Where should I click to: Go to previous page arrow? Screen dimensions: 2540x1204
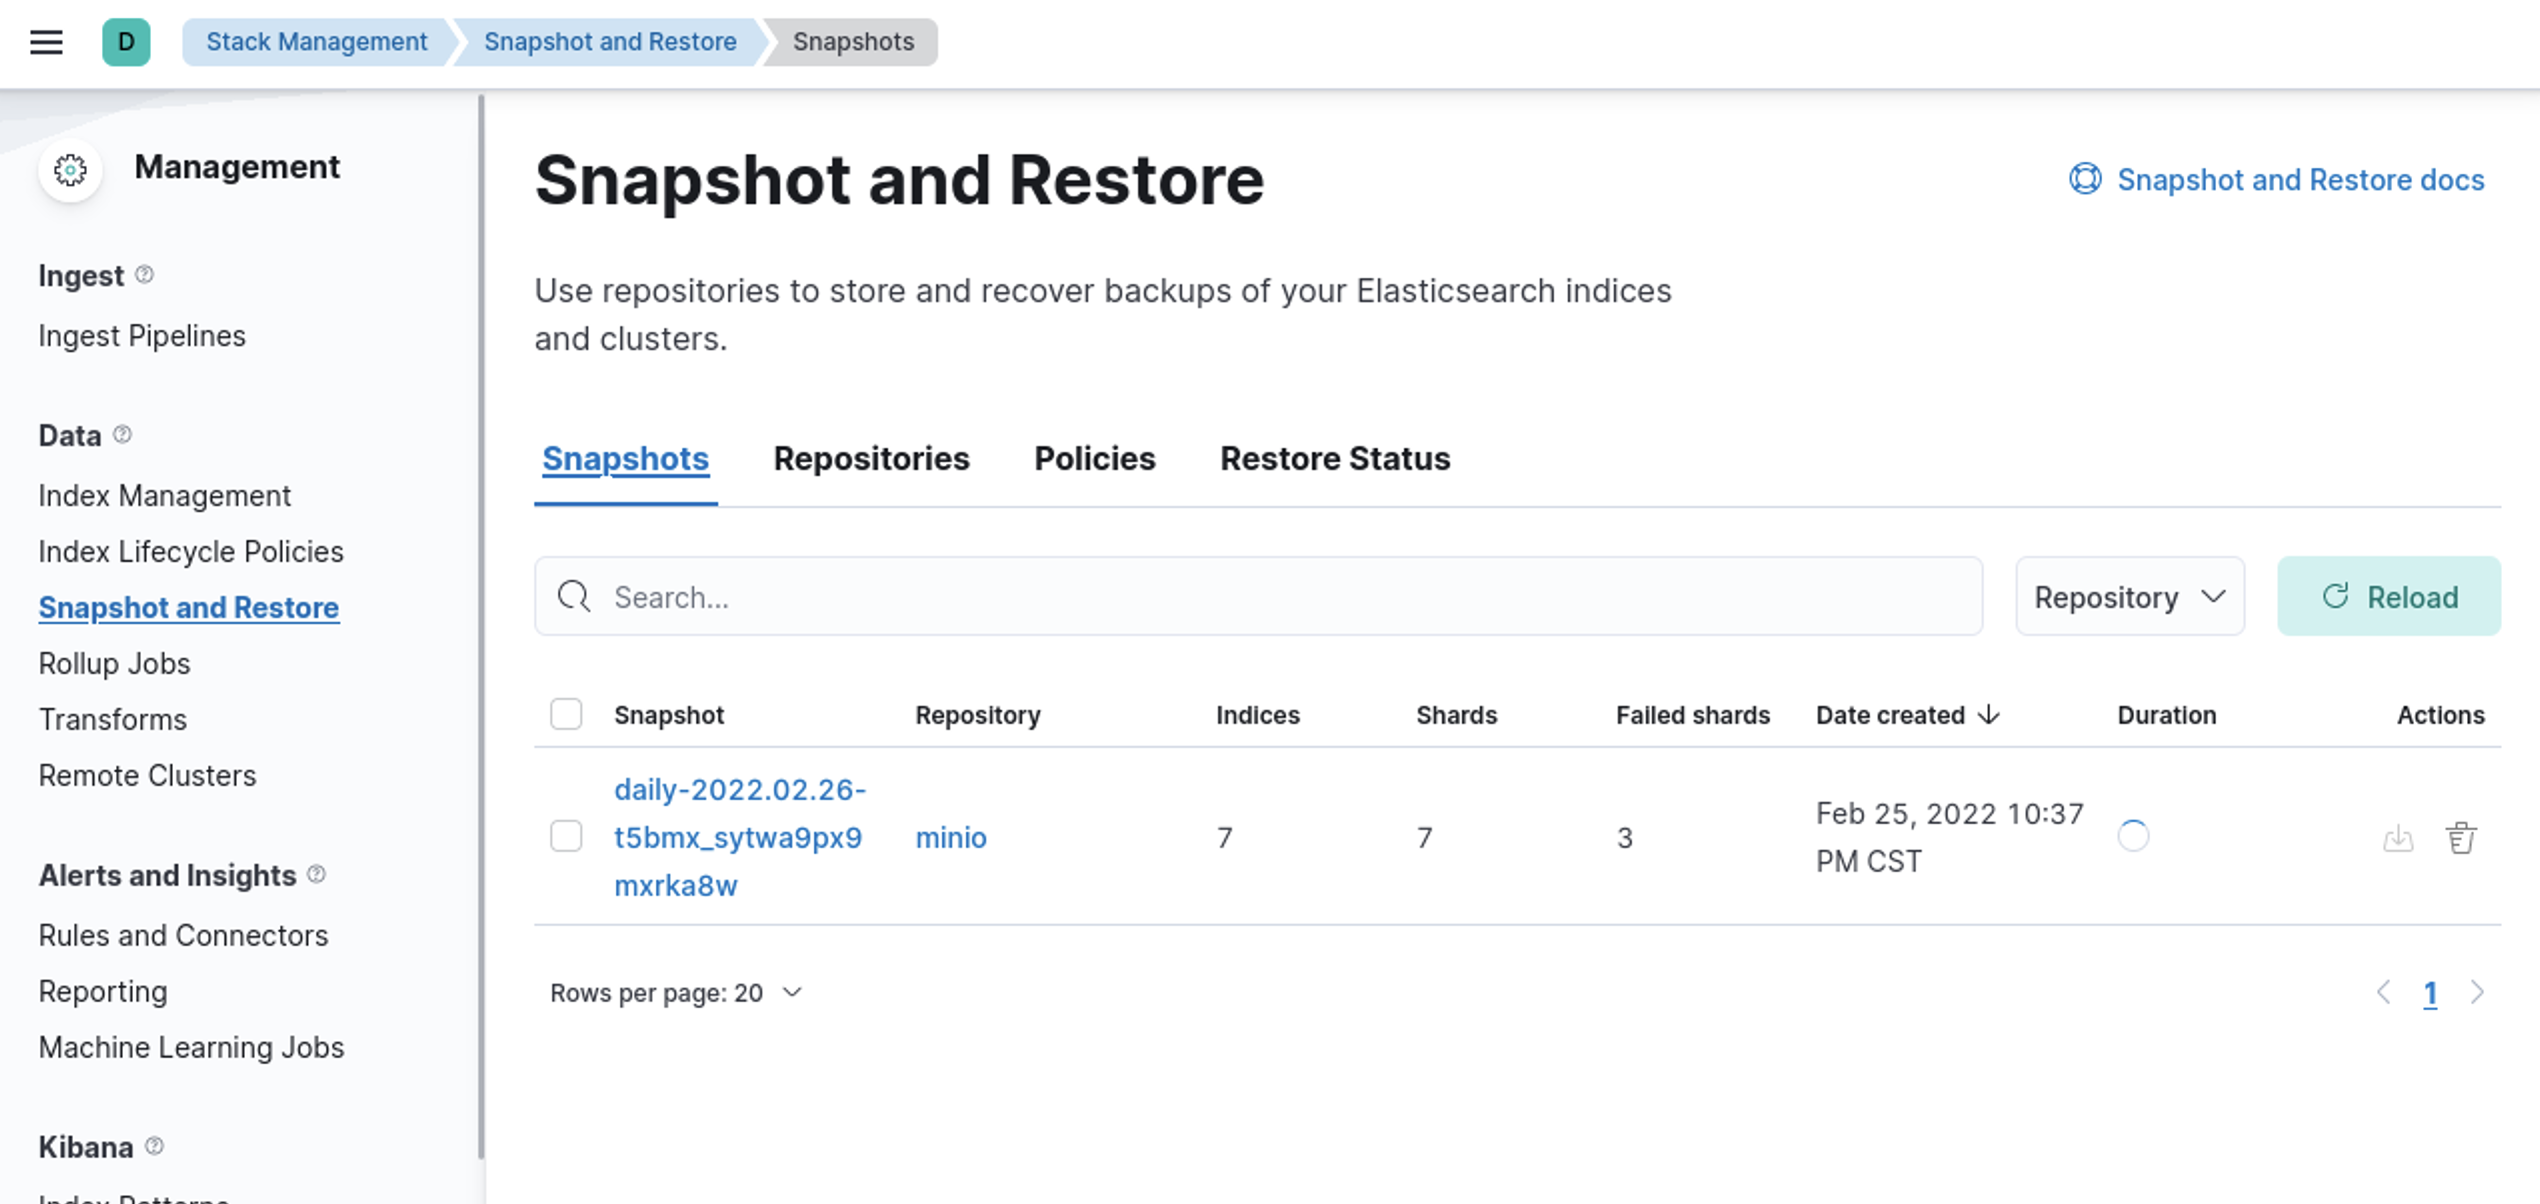[x=2384, y=992]
